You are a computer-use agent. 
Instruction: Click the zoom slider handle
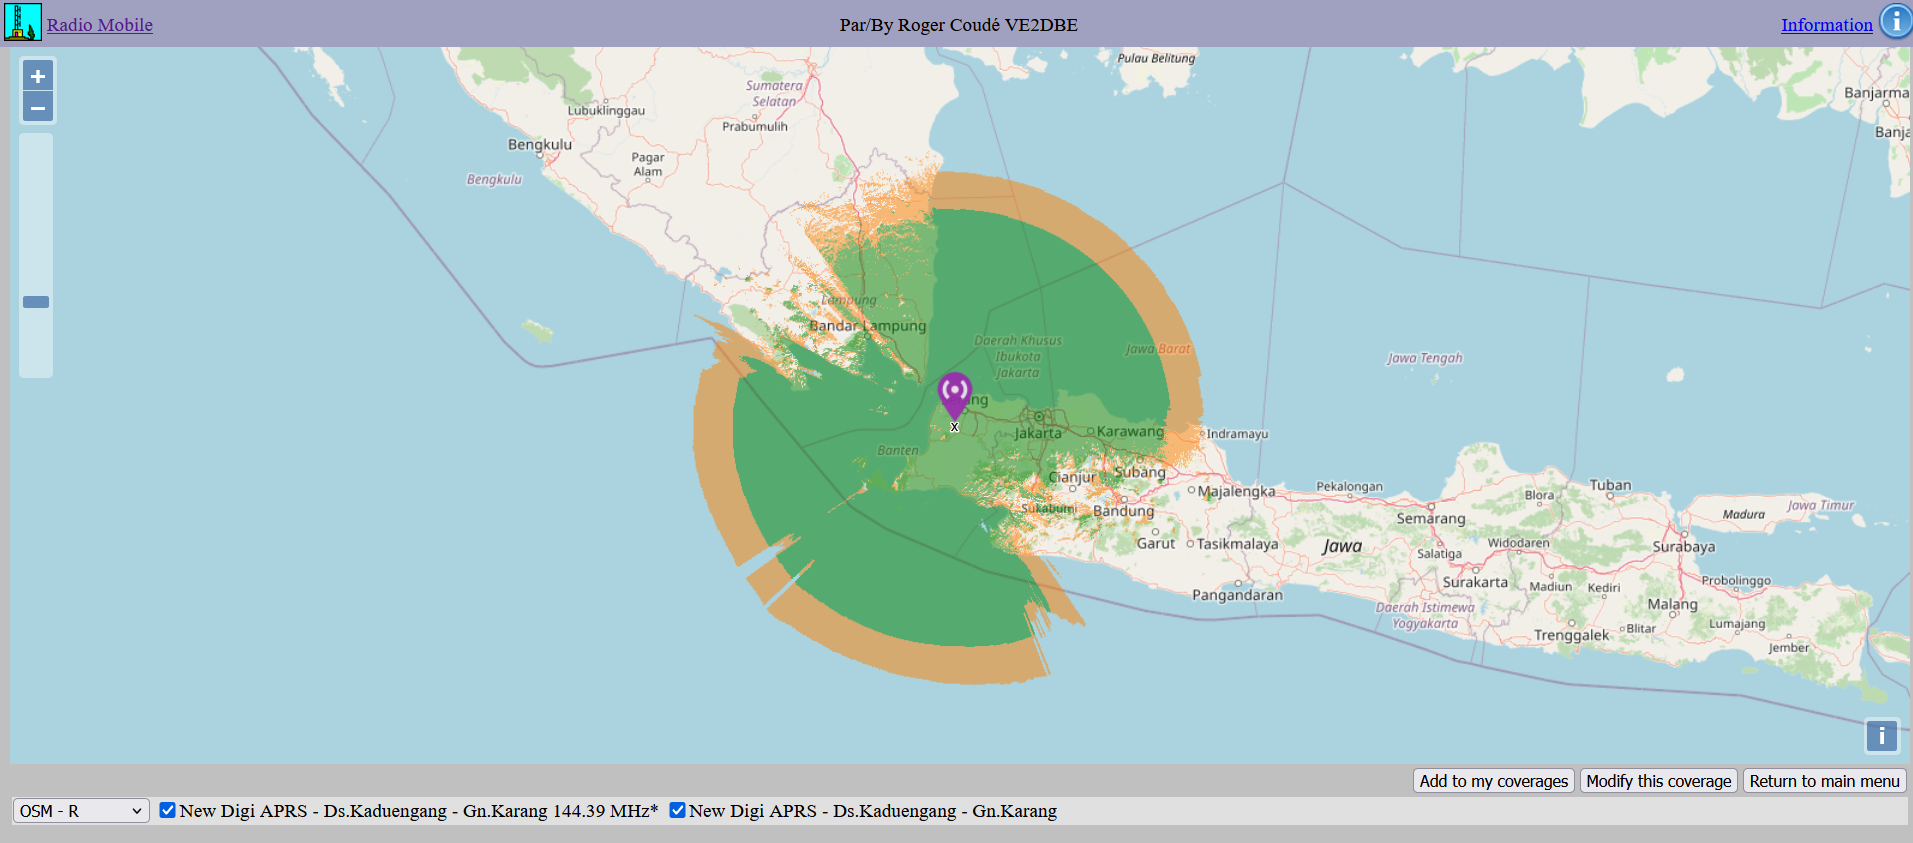click(x=36, y=302)
